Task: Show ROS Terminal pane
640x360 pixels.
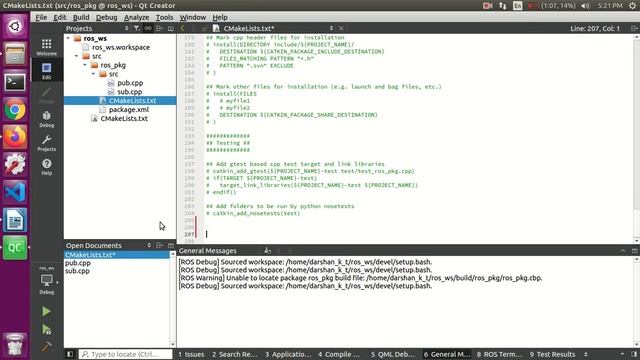Action: 499,354
